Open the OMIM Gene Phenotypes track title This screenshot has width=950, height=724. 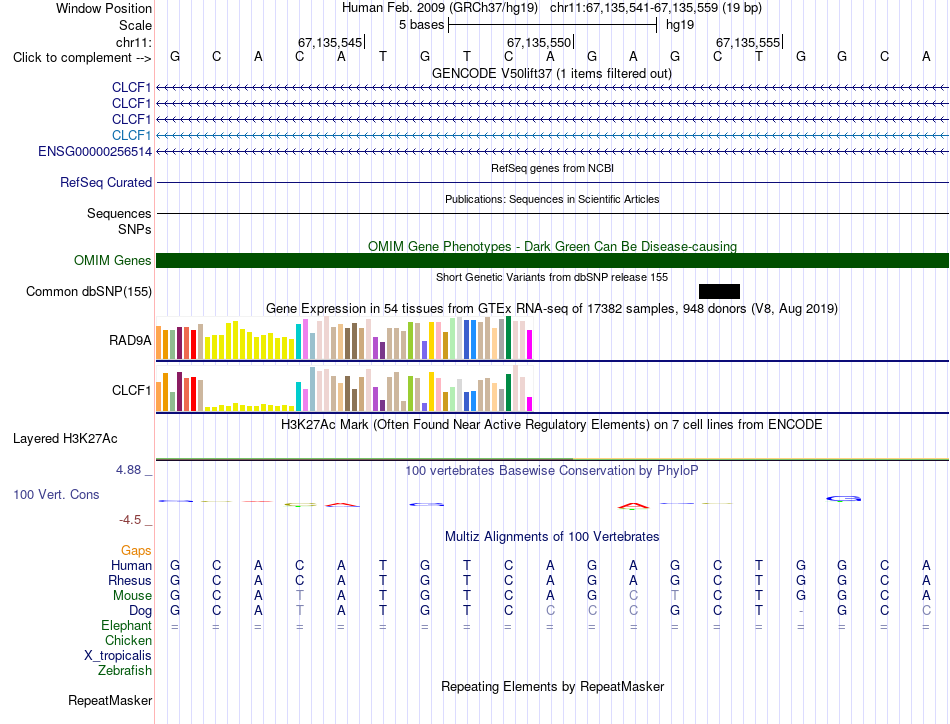pos(552,246)
